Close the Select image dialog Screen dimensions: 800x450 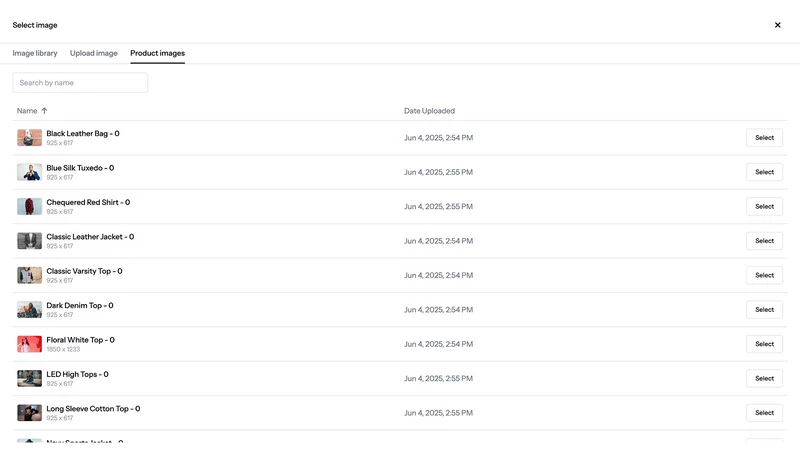pyautogui.click(x=777, y=25)
